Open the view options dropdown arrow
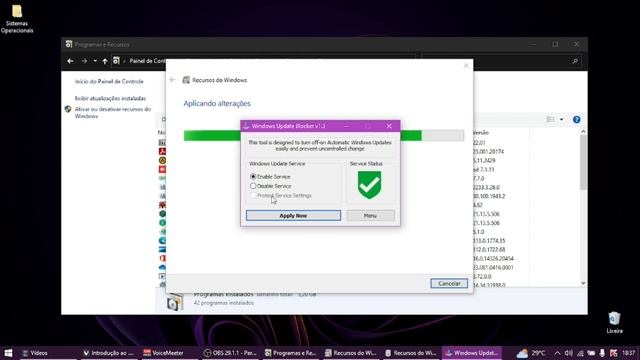640x360 pixels. coord(562,119)
